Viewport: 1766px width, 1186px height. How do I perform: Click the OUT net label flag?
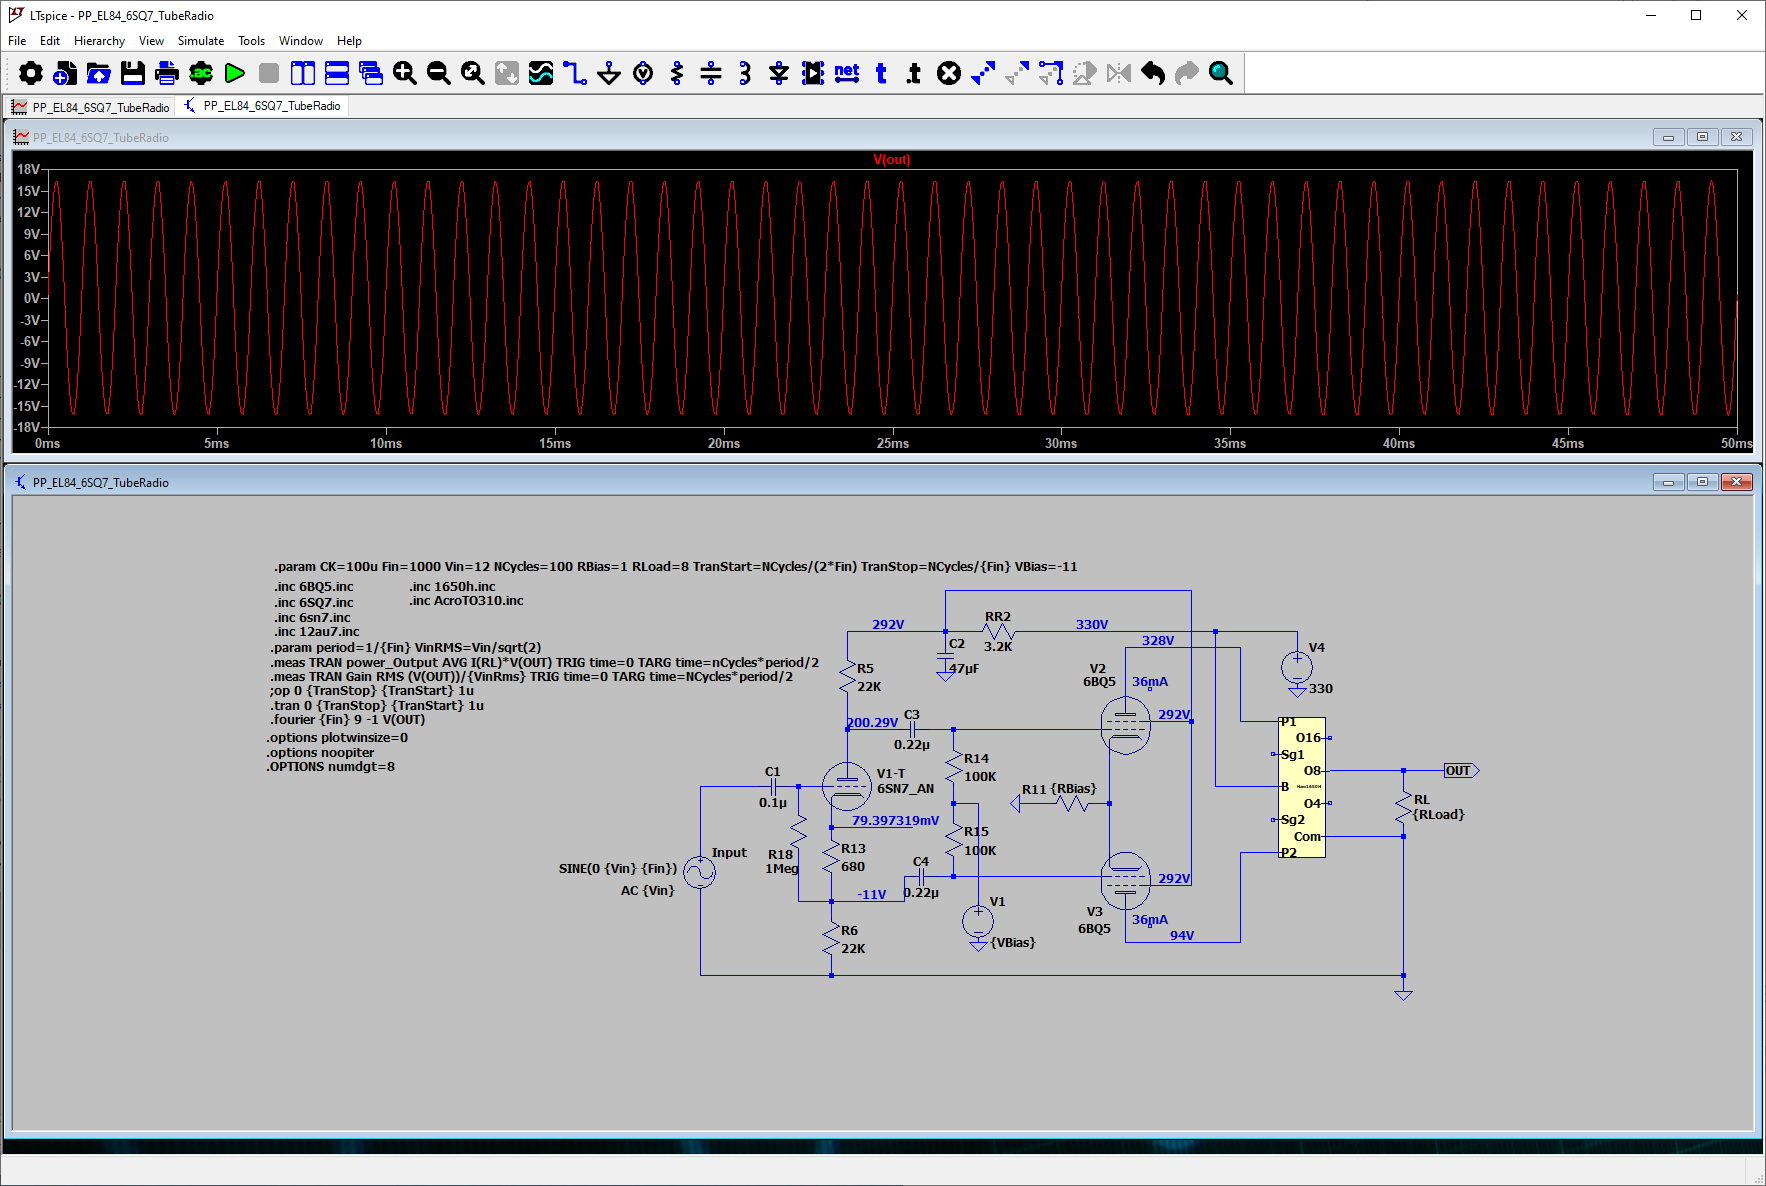(x=1461, y=770)
